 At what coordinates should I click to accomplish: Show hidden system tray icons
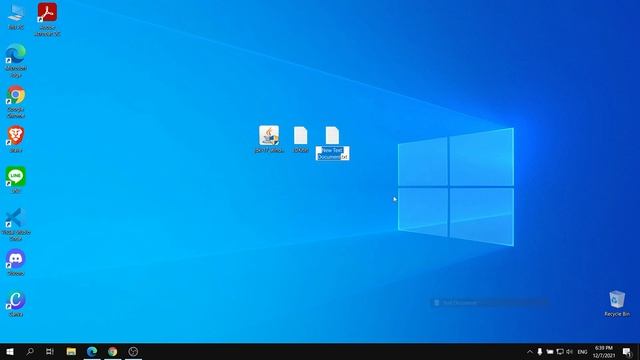[530, 351]
